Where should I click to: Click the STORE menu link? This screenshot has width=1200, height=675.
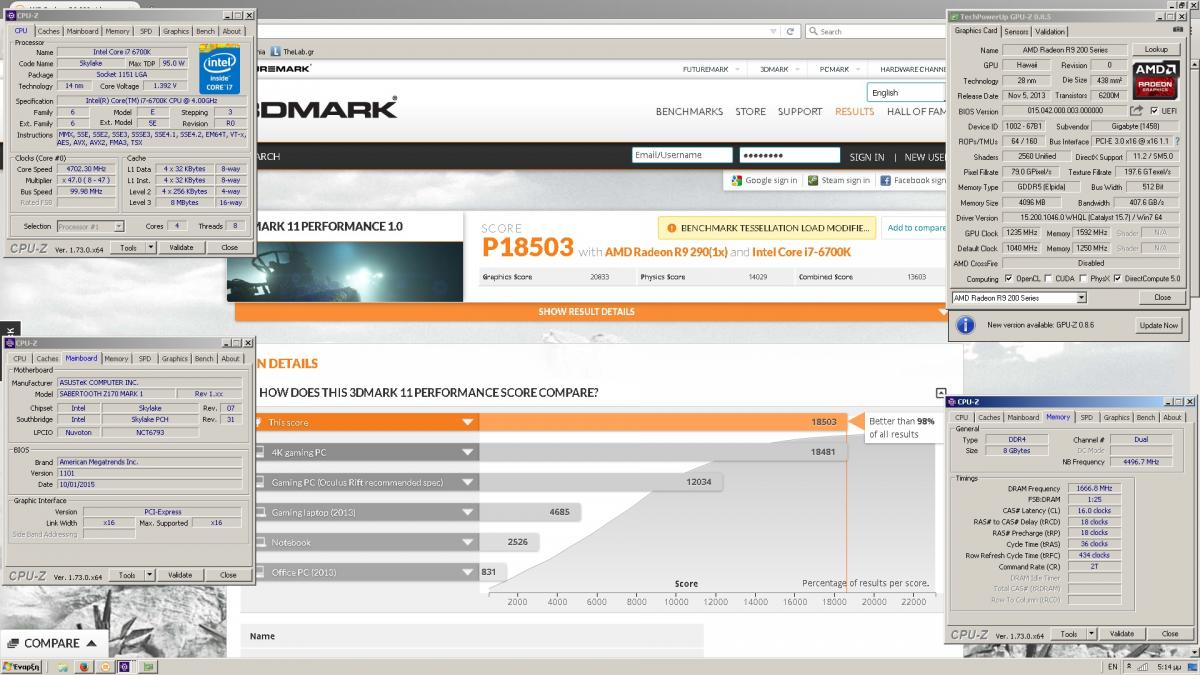pyautogui.click(x=750, y=112)
